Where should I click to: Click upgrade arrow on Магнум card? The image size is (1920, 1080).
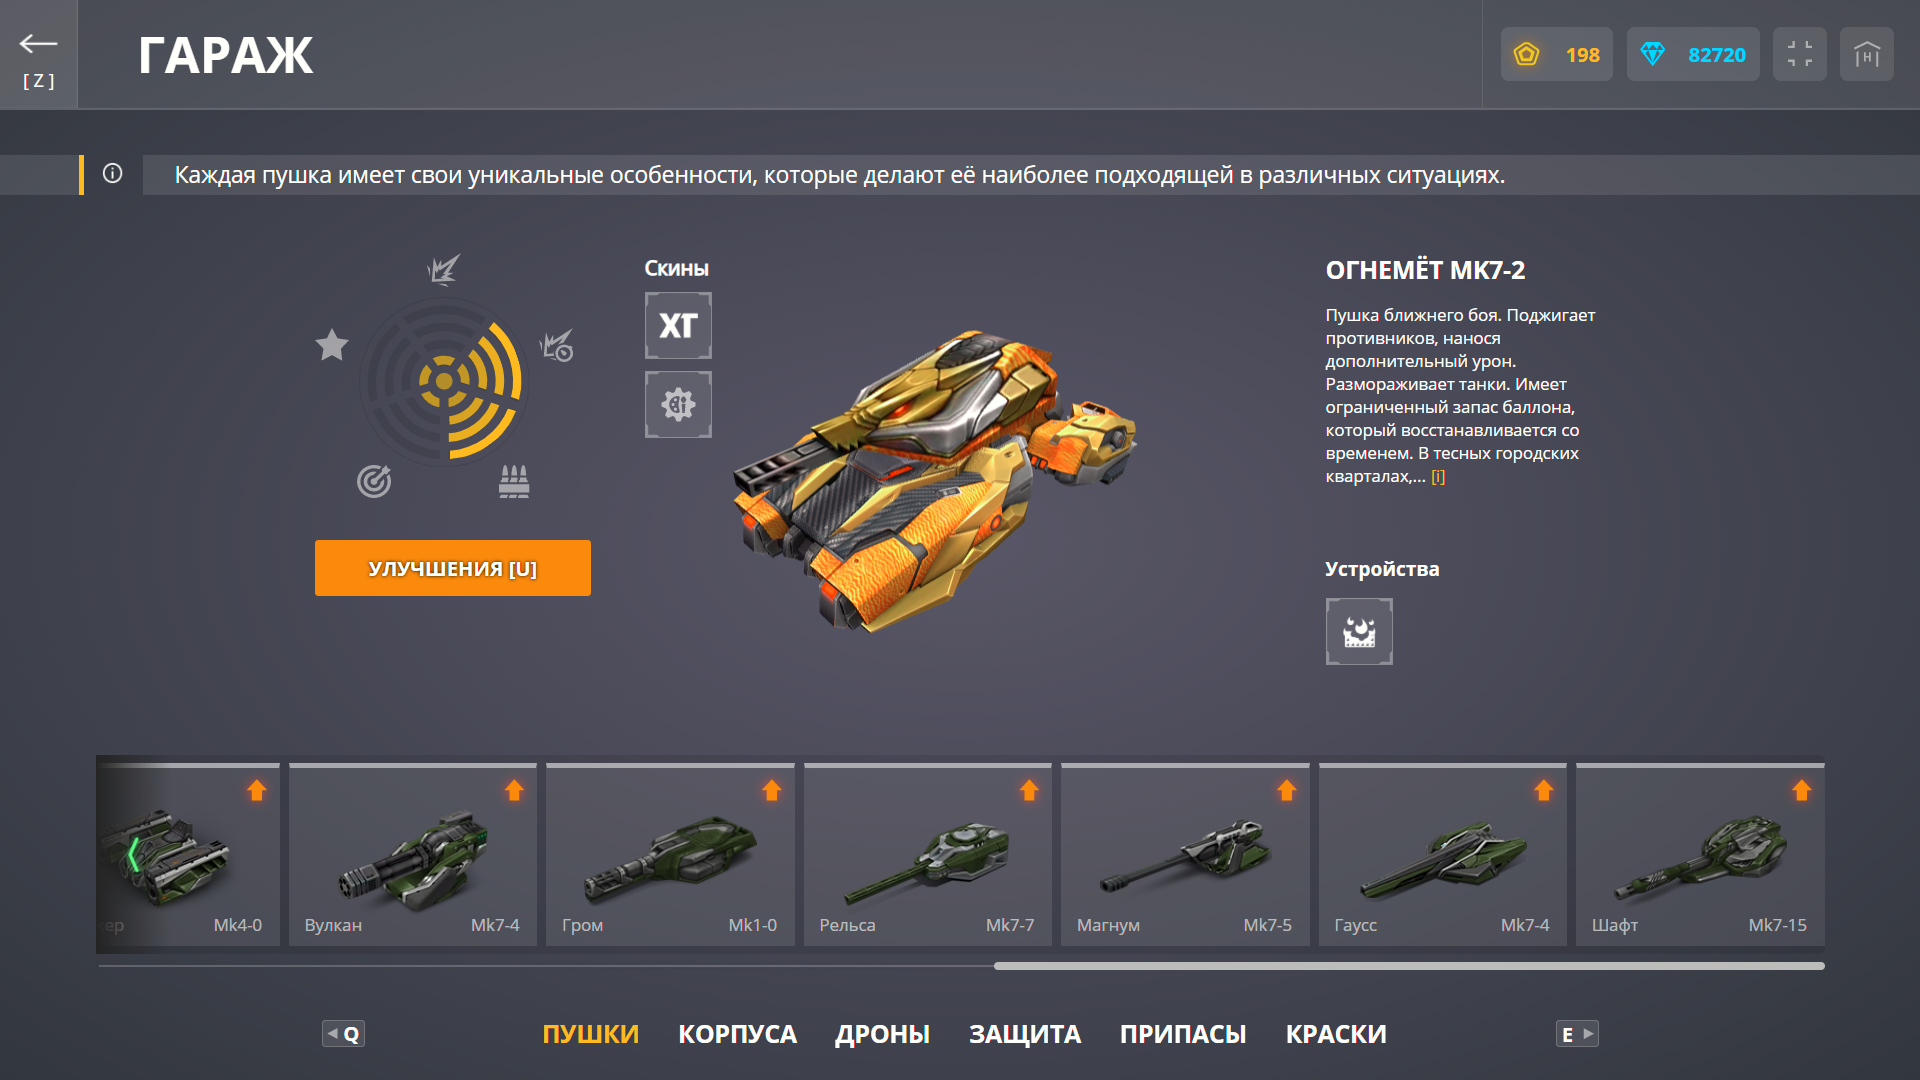coord(1286,790)
